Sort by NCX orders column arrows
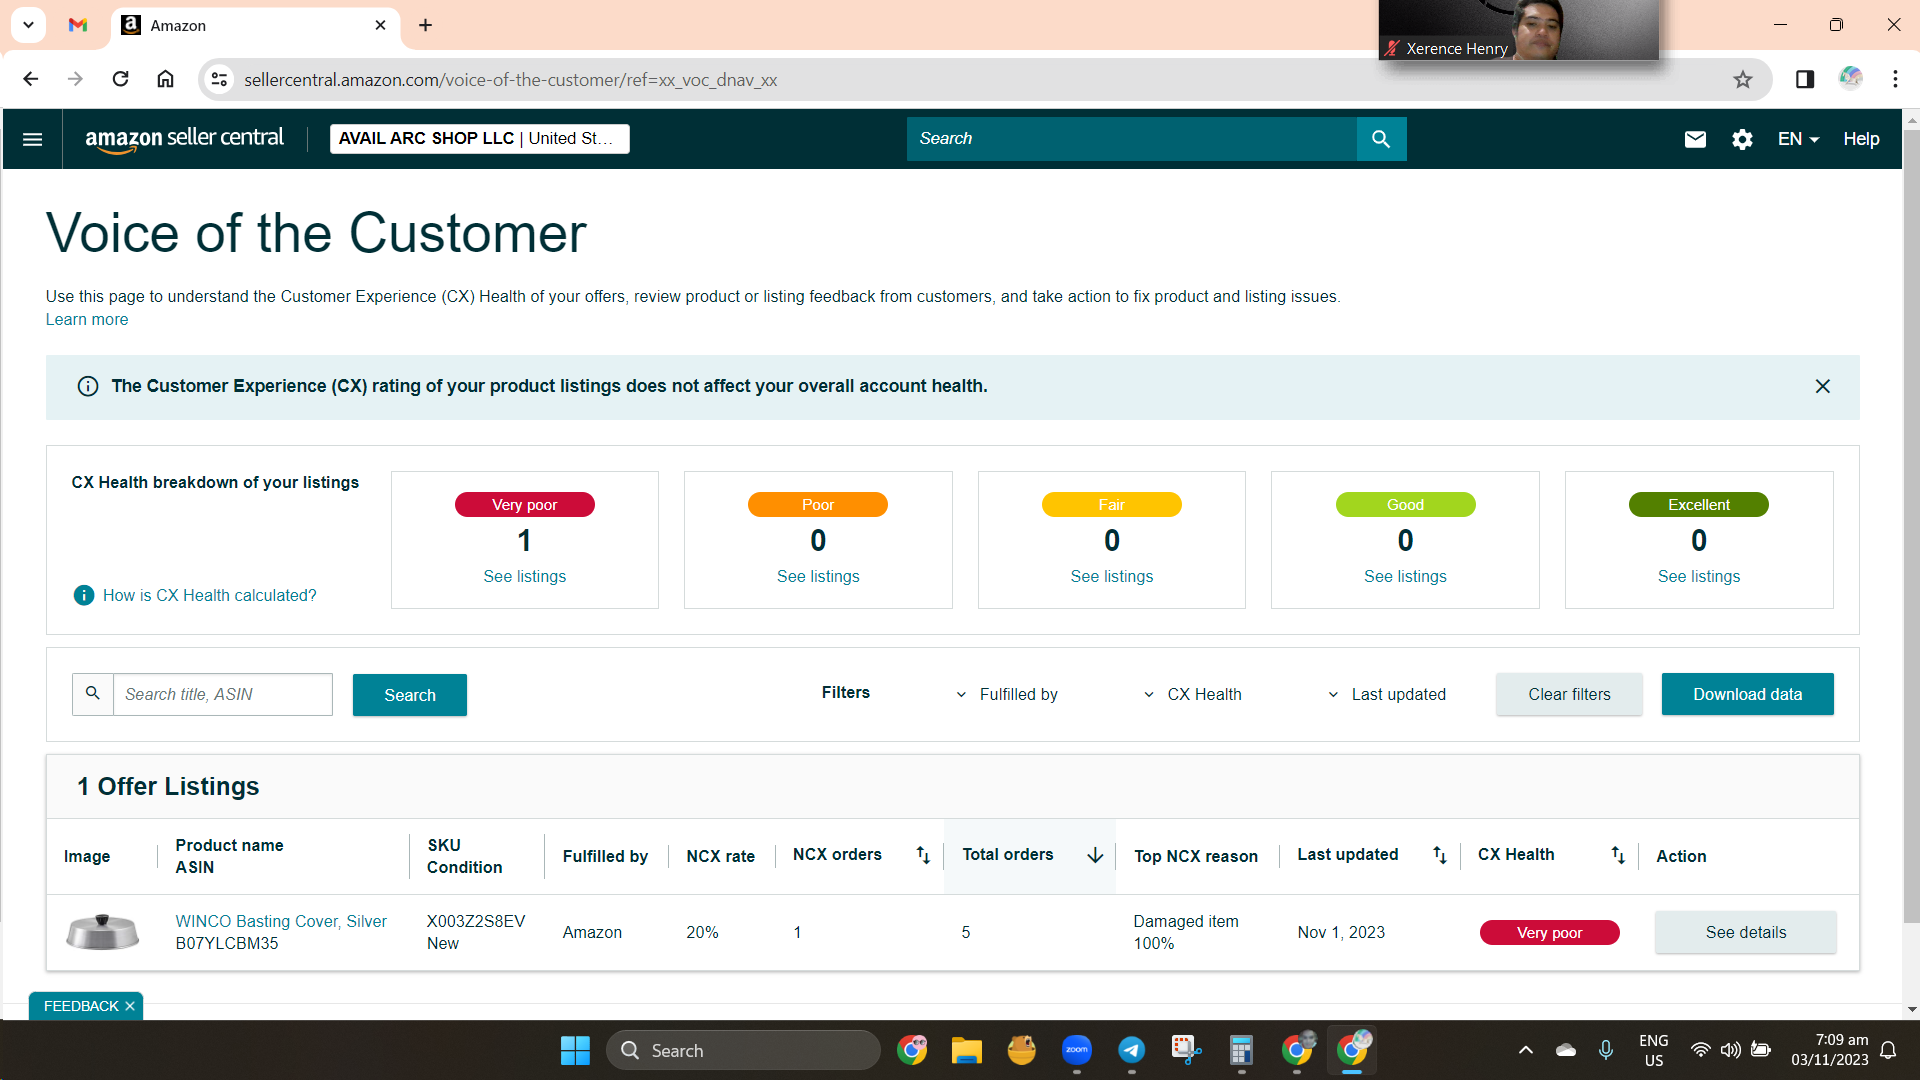 point(923,855)
